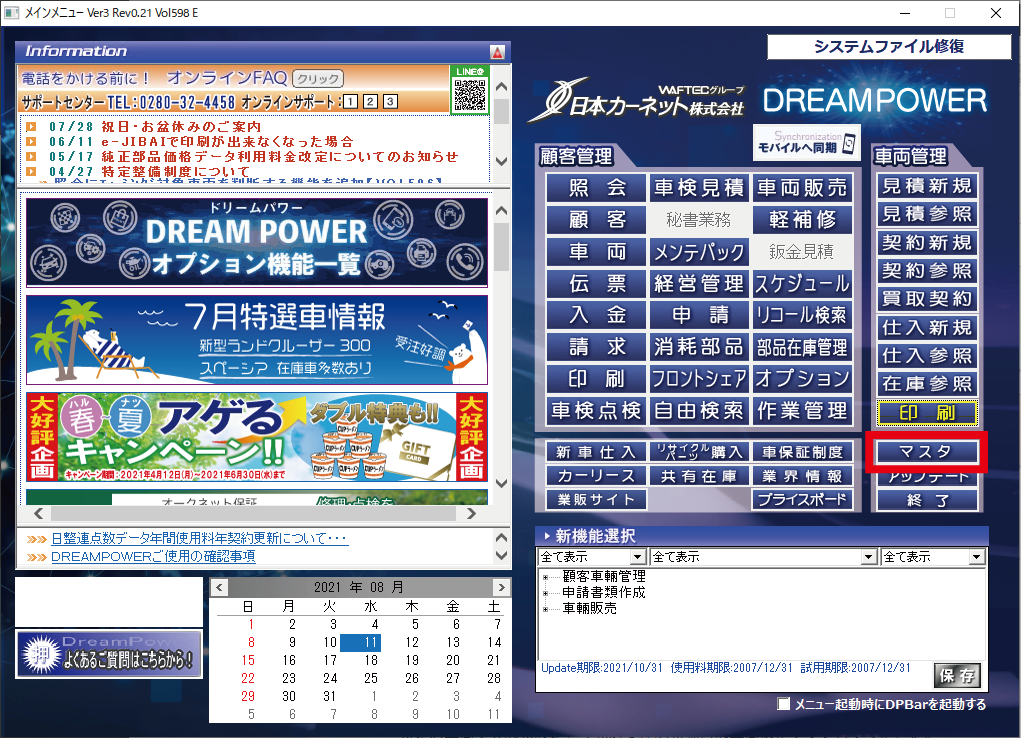Open the 入金 menu button
Image resolution: width=1021 pixels, height=739 pixels.
[x=596, y=315]
